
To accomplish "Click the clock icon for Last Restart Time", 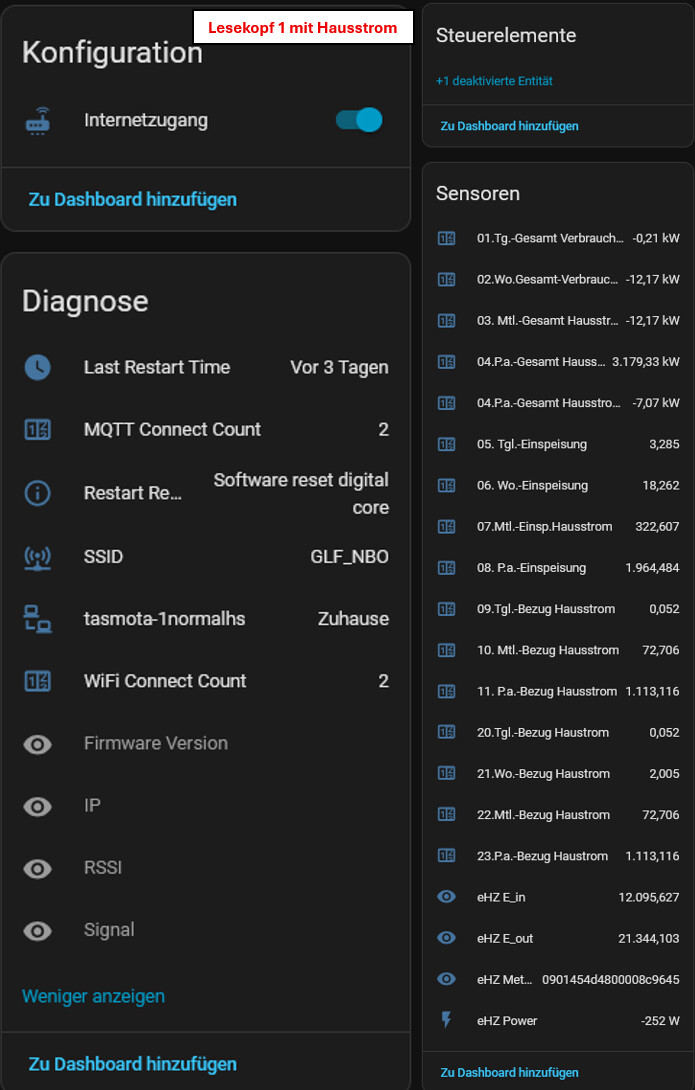I will 37,367.
